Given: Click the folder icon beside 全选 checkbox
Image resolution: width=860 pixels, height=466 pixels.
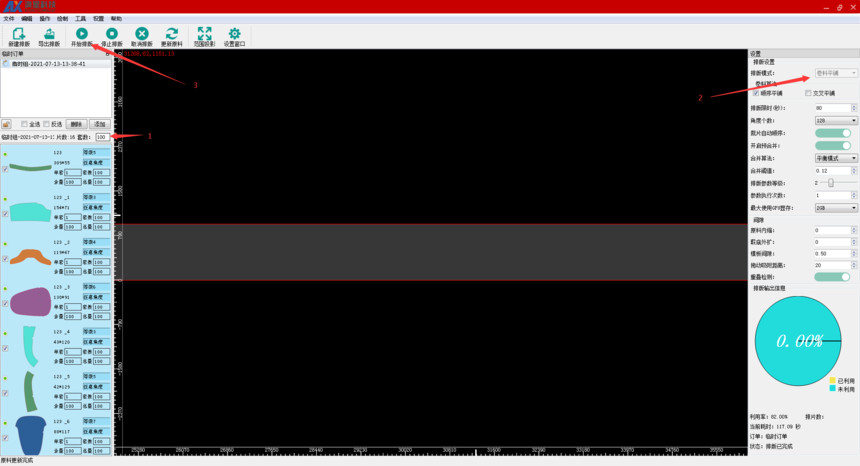Looking at the screenshot, I should [6, 124].
